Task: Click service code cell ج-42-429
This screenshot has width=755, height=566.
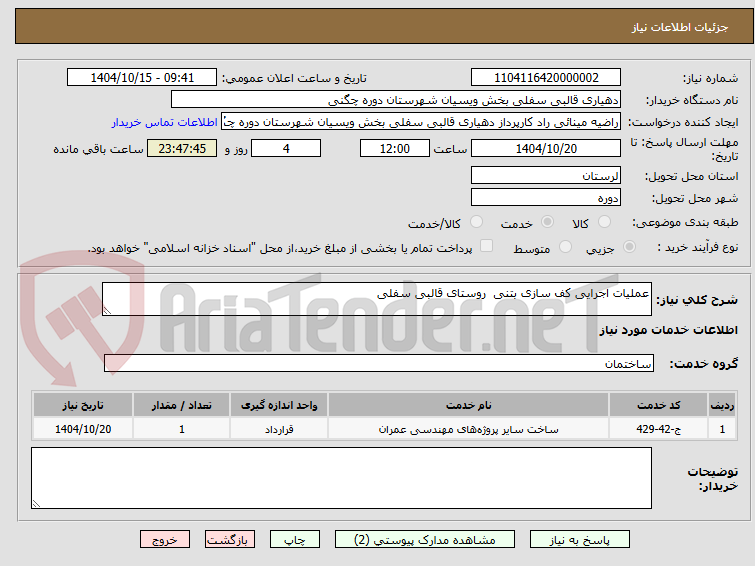Action: pos(658,429)
